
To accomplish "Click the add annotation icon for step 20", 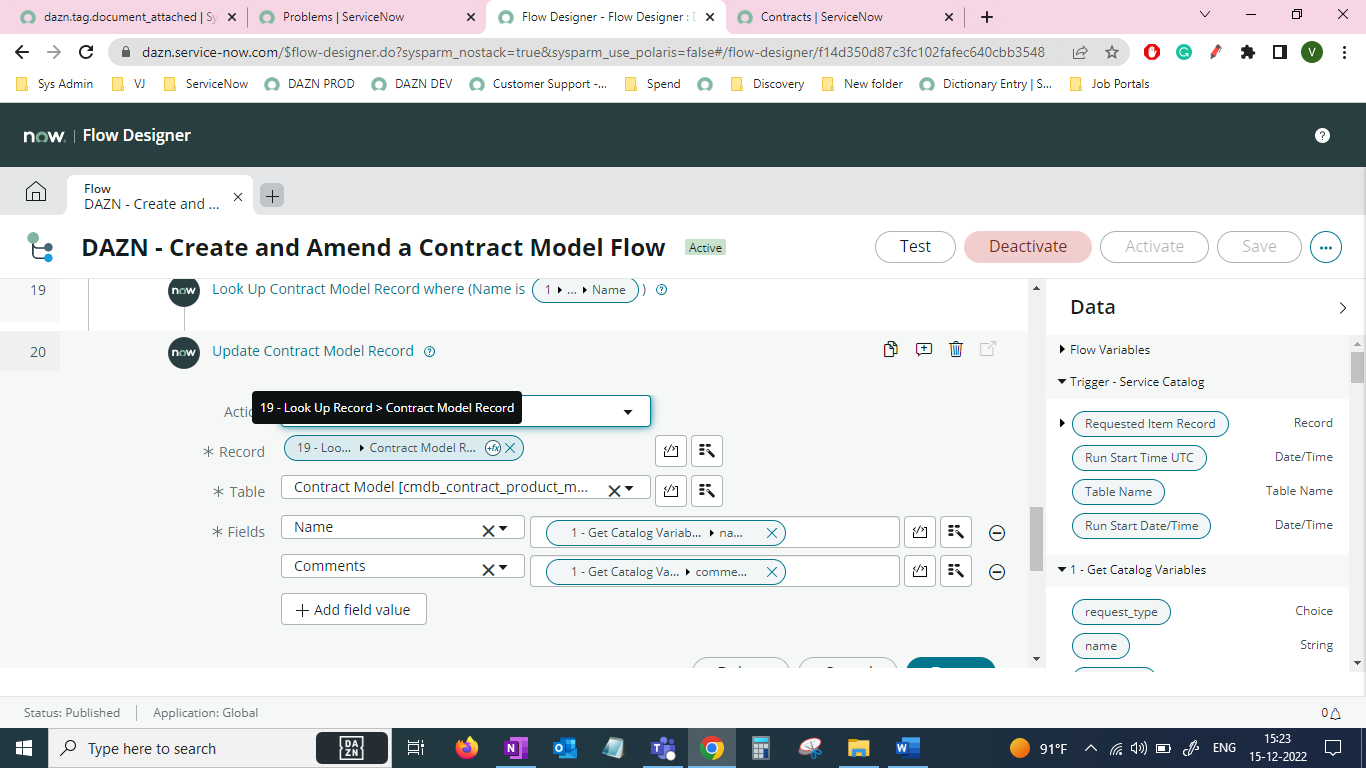I will tap(924, 349).
